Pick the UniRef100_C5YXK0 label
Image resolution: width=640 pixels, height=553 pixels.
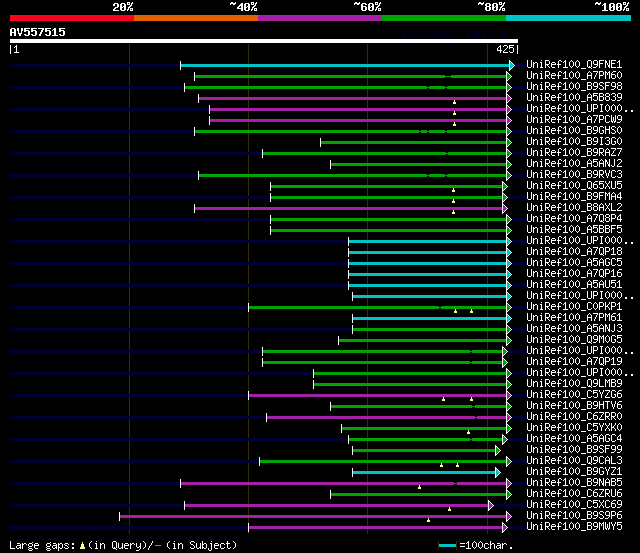point(574,428)
